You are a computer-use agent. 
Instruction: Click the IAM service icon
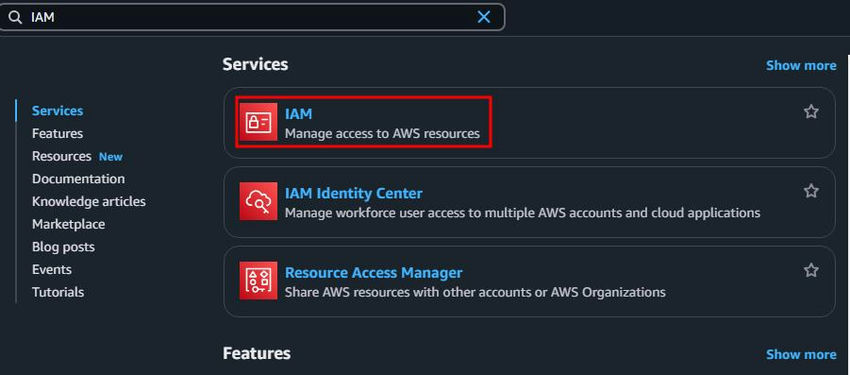click(x=258, y=122)
